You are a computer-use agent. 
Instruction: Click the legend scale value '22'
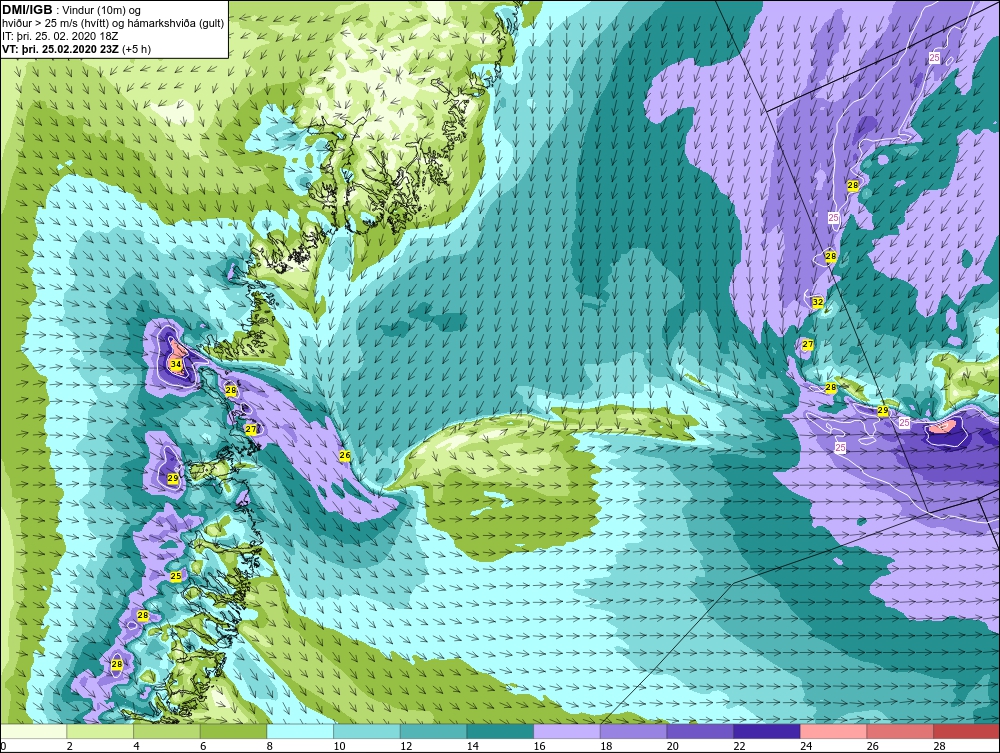739,746
